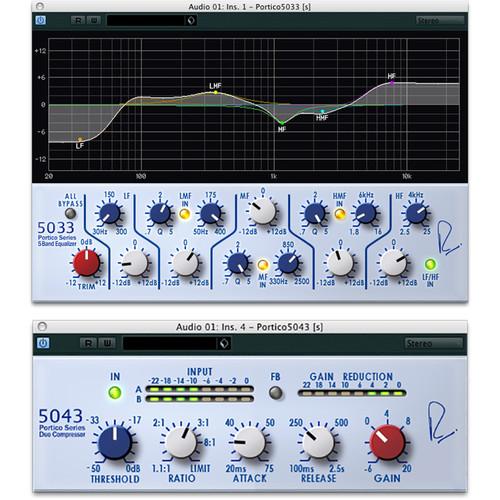Open the preset field in Portico5033 window

(146, 20)
